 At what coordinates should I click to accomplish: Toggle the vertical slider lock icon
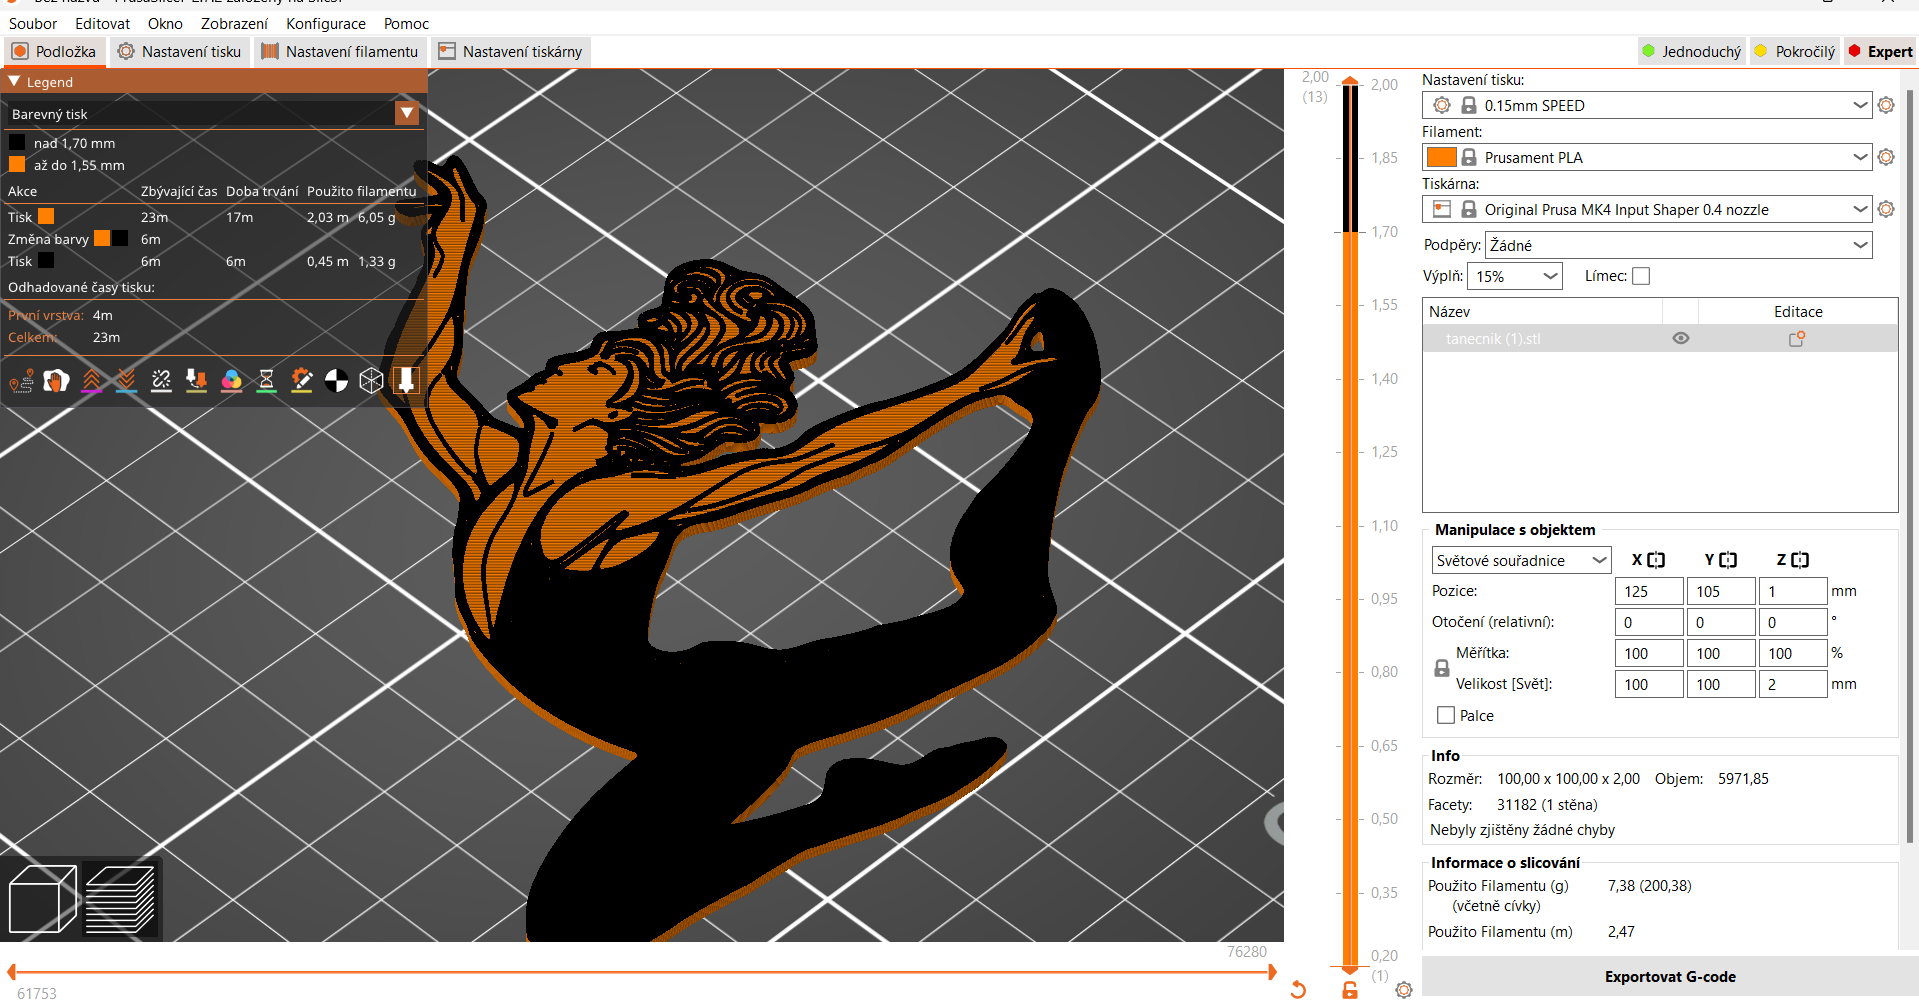(x=1350, y=990)
